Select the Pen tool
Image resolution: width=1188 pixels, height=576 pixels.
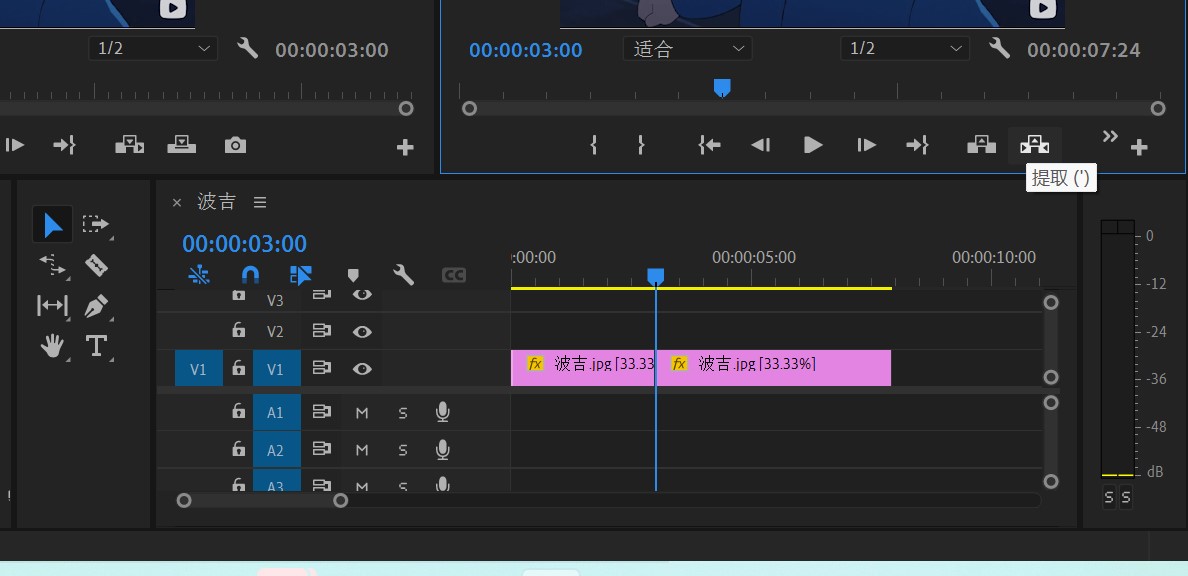(95, 306)
